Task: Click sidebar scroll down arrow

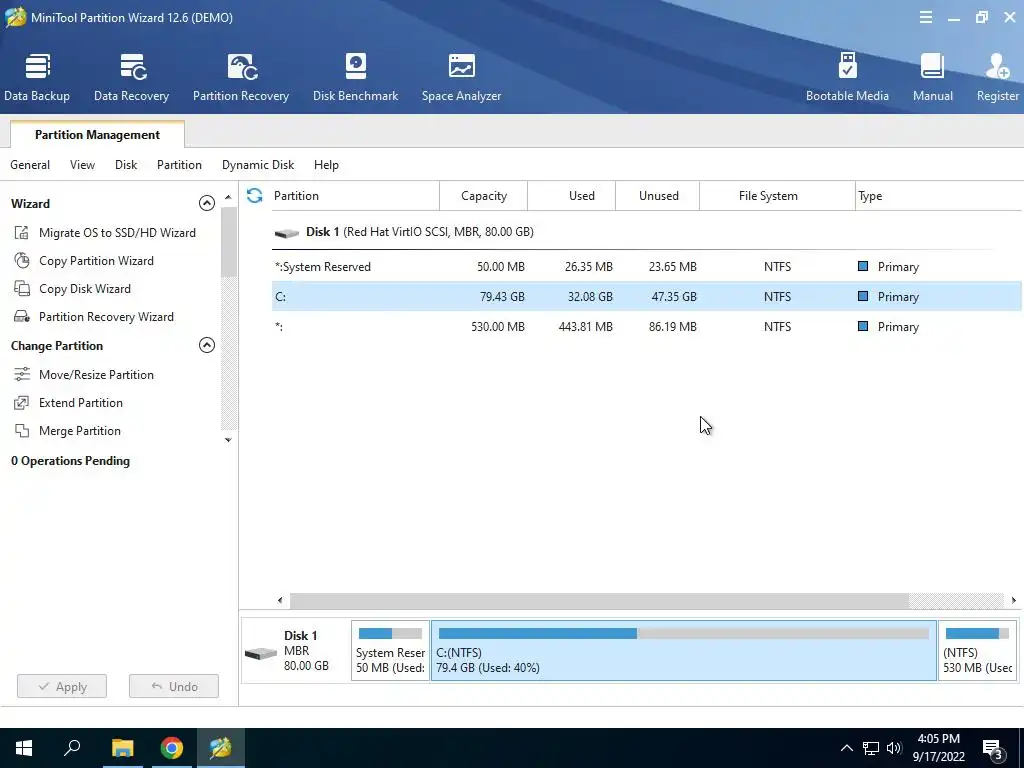Action: tap(228, 440)
